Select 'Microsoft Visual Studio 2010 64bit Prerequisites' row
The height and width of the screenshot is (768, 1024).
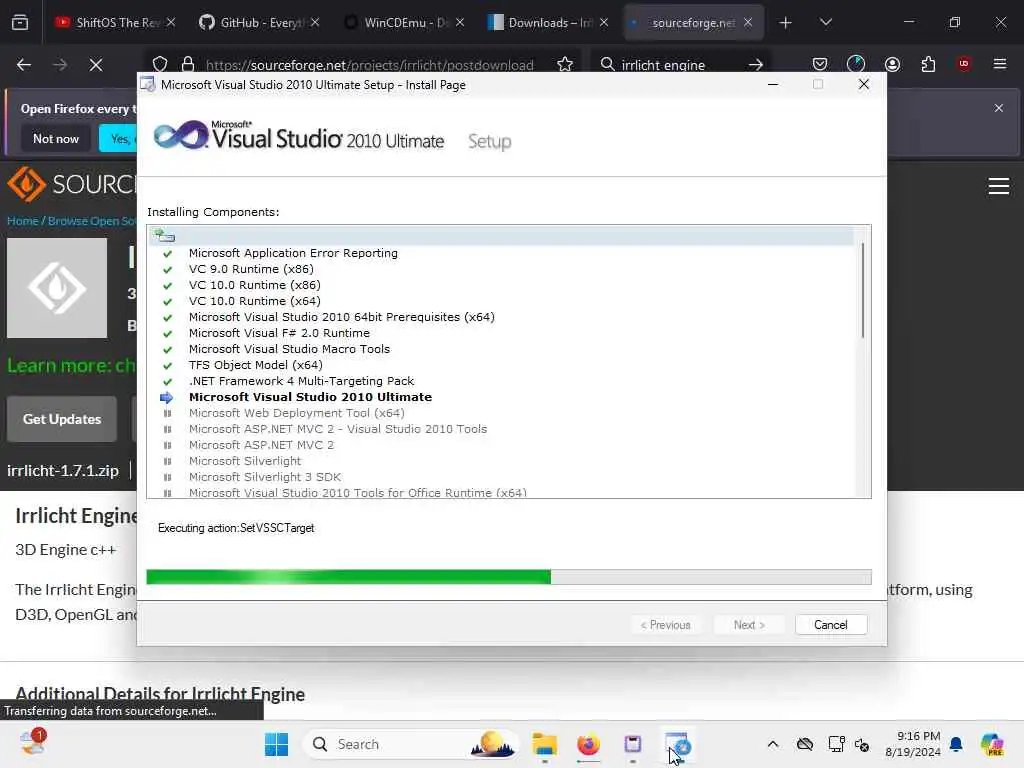342,317
